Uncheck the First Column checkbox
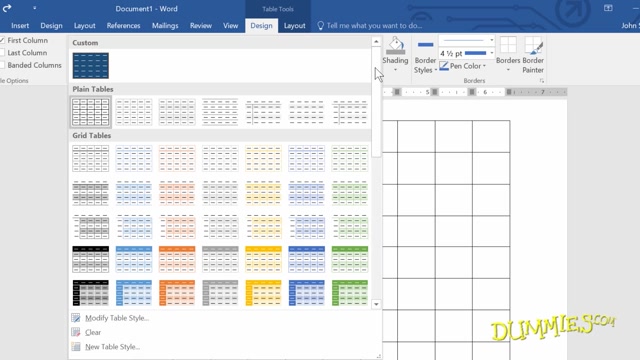 [2, 40]
